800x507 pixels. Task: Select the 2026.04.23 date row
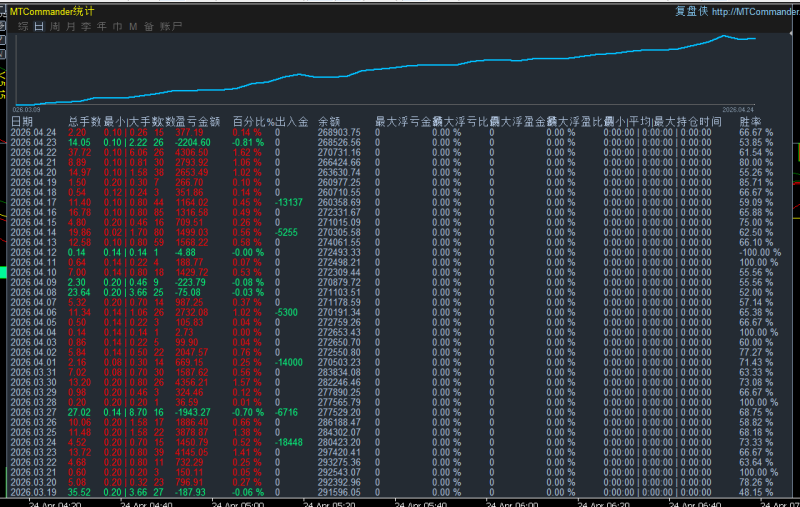(x=34, y=143)
